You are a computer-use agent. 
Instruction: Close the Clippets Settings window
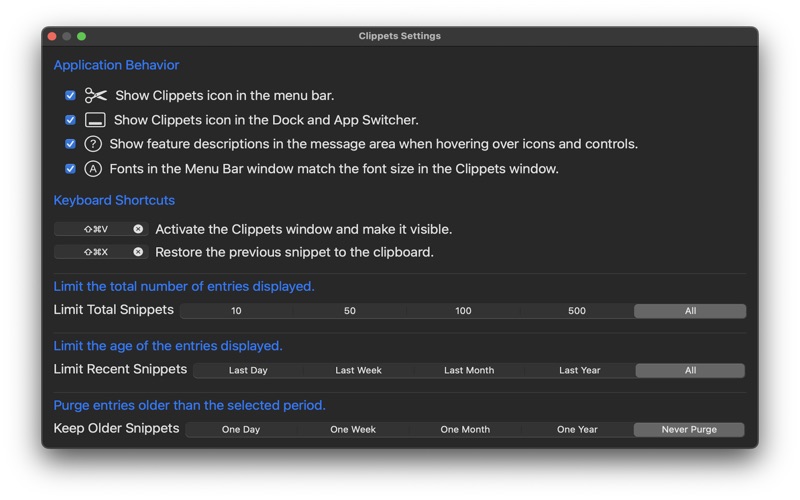[x=52, y=36]
